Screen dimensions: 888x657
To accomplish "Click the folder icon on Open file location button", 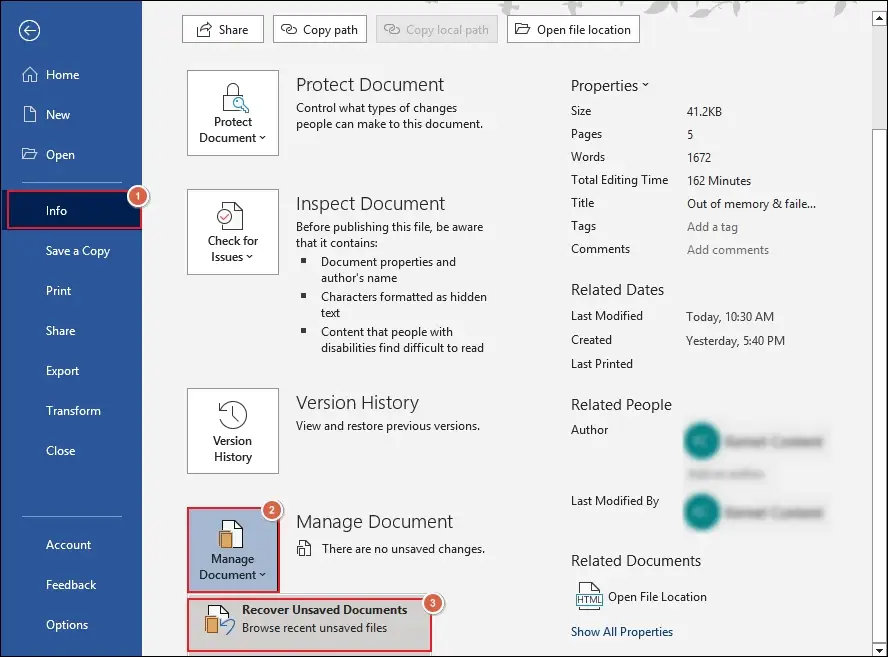I will (522, 29).
